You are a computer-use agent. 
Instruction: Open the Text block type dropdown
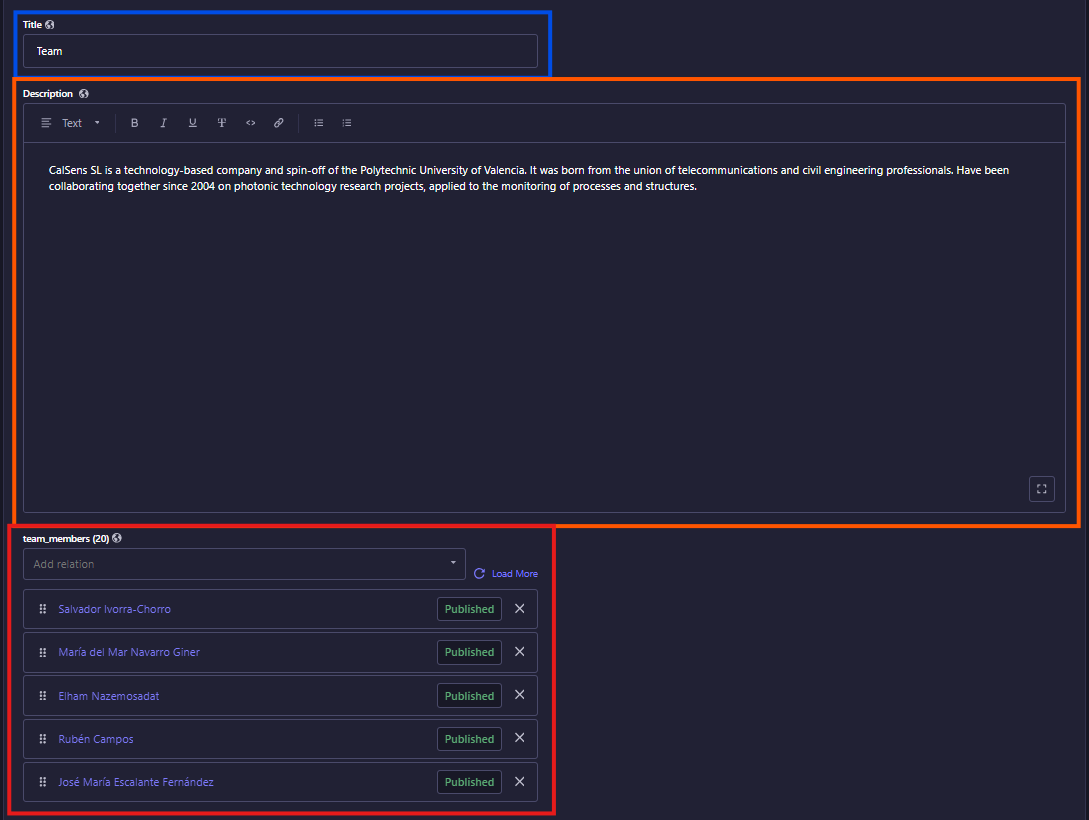[x=71, y=123]
